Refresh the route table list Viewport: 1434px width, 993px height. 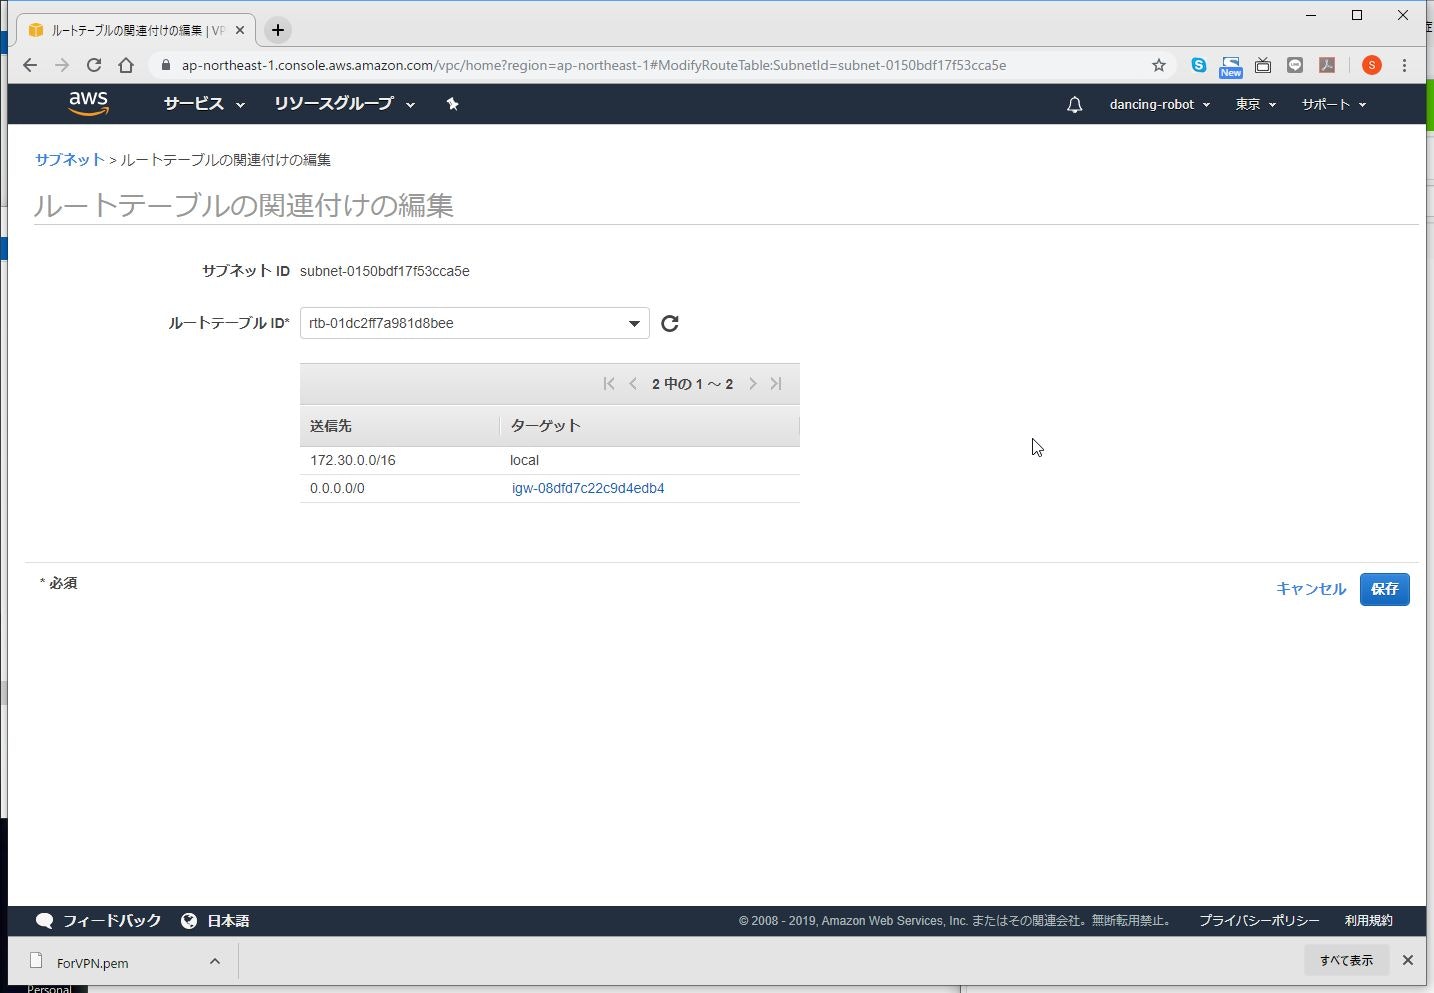(670, 323)
